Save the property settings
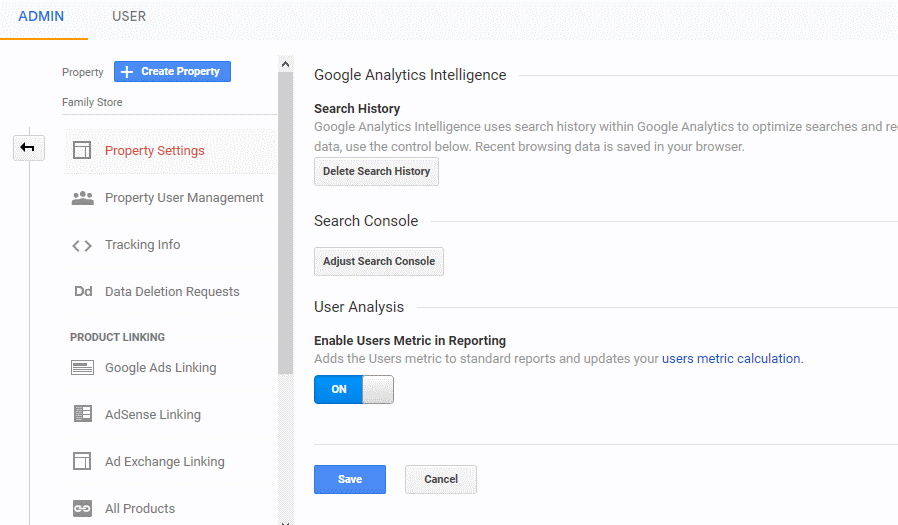Image resolution: width=898 pixels, height=525 pixels. coord(350,479)
